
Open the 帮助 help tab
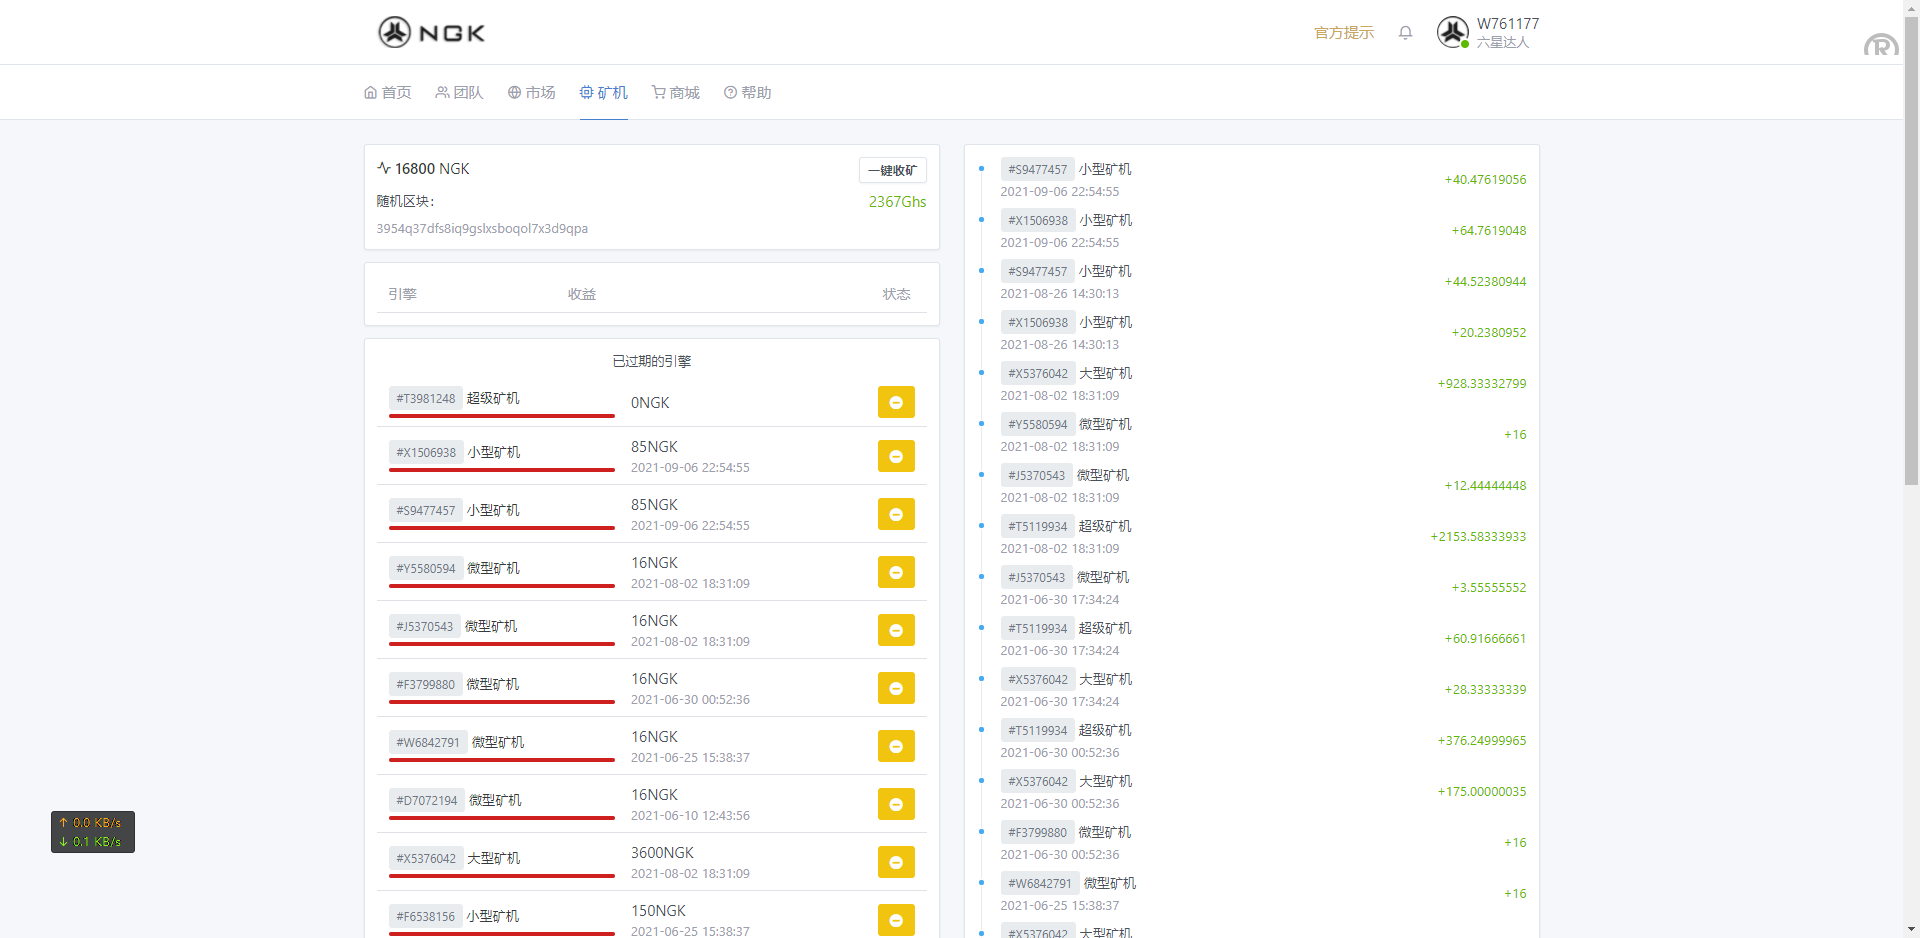pyautogui.click(x=748, y=93)
